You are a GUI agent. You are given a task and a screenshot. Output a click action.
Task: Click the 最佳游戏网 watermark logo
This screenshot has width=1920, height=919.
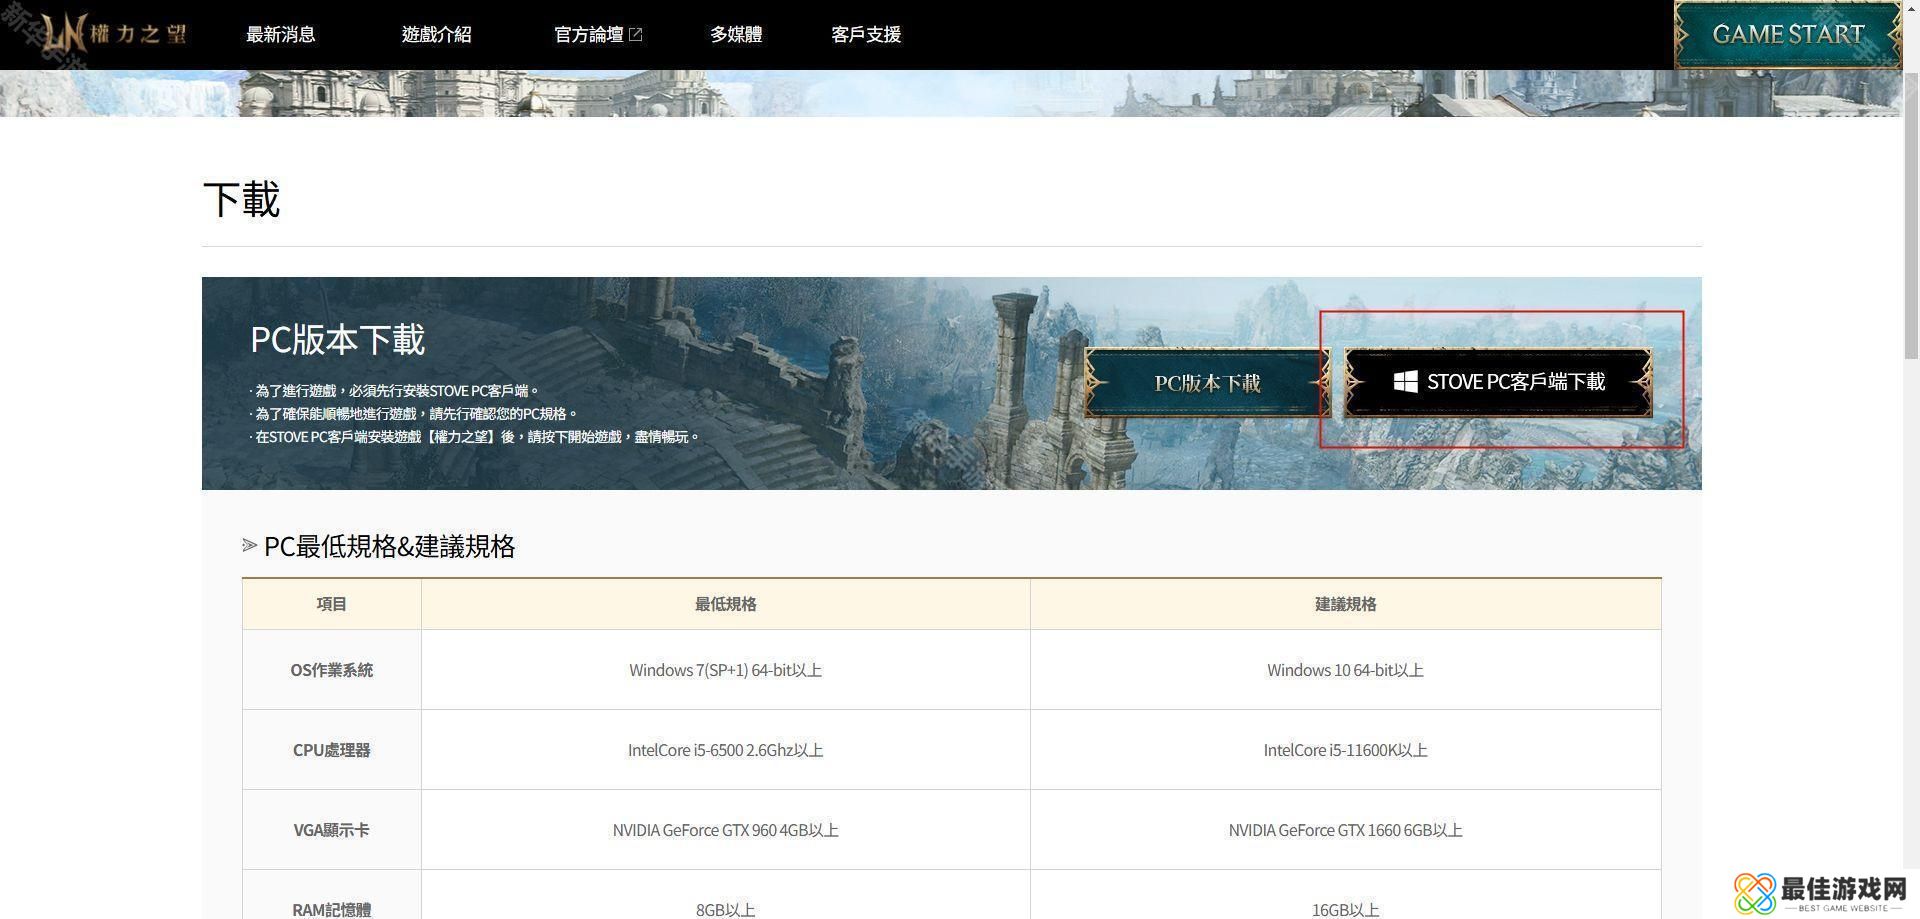(x=1820, y=893)
